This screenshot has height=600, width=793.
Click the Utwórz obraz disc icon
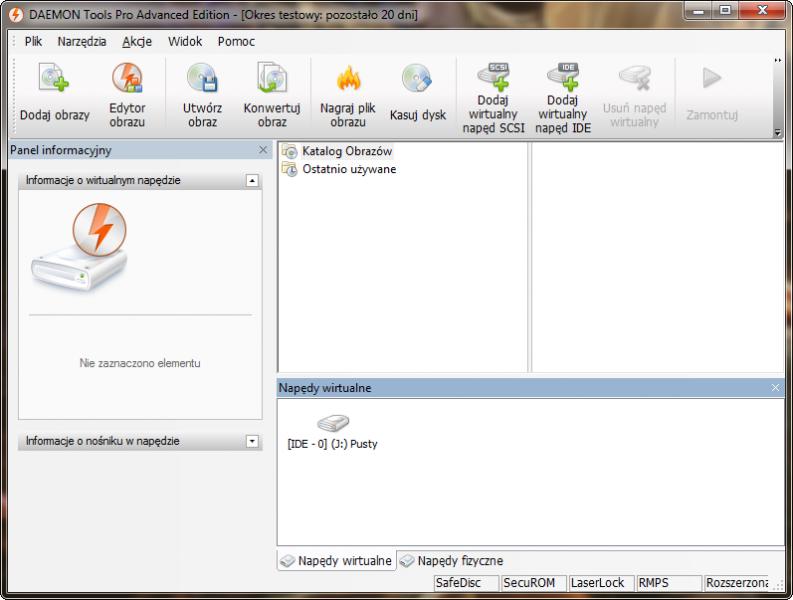click(202, 77)
